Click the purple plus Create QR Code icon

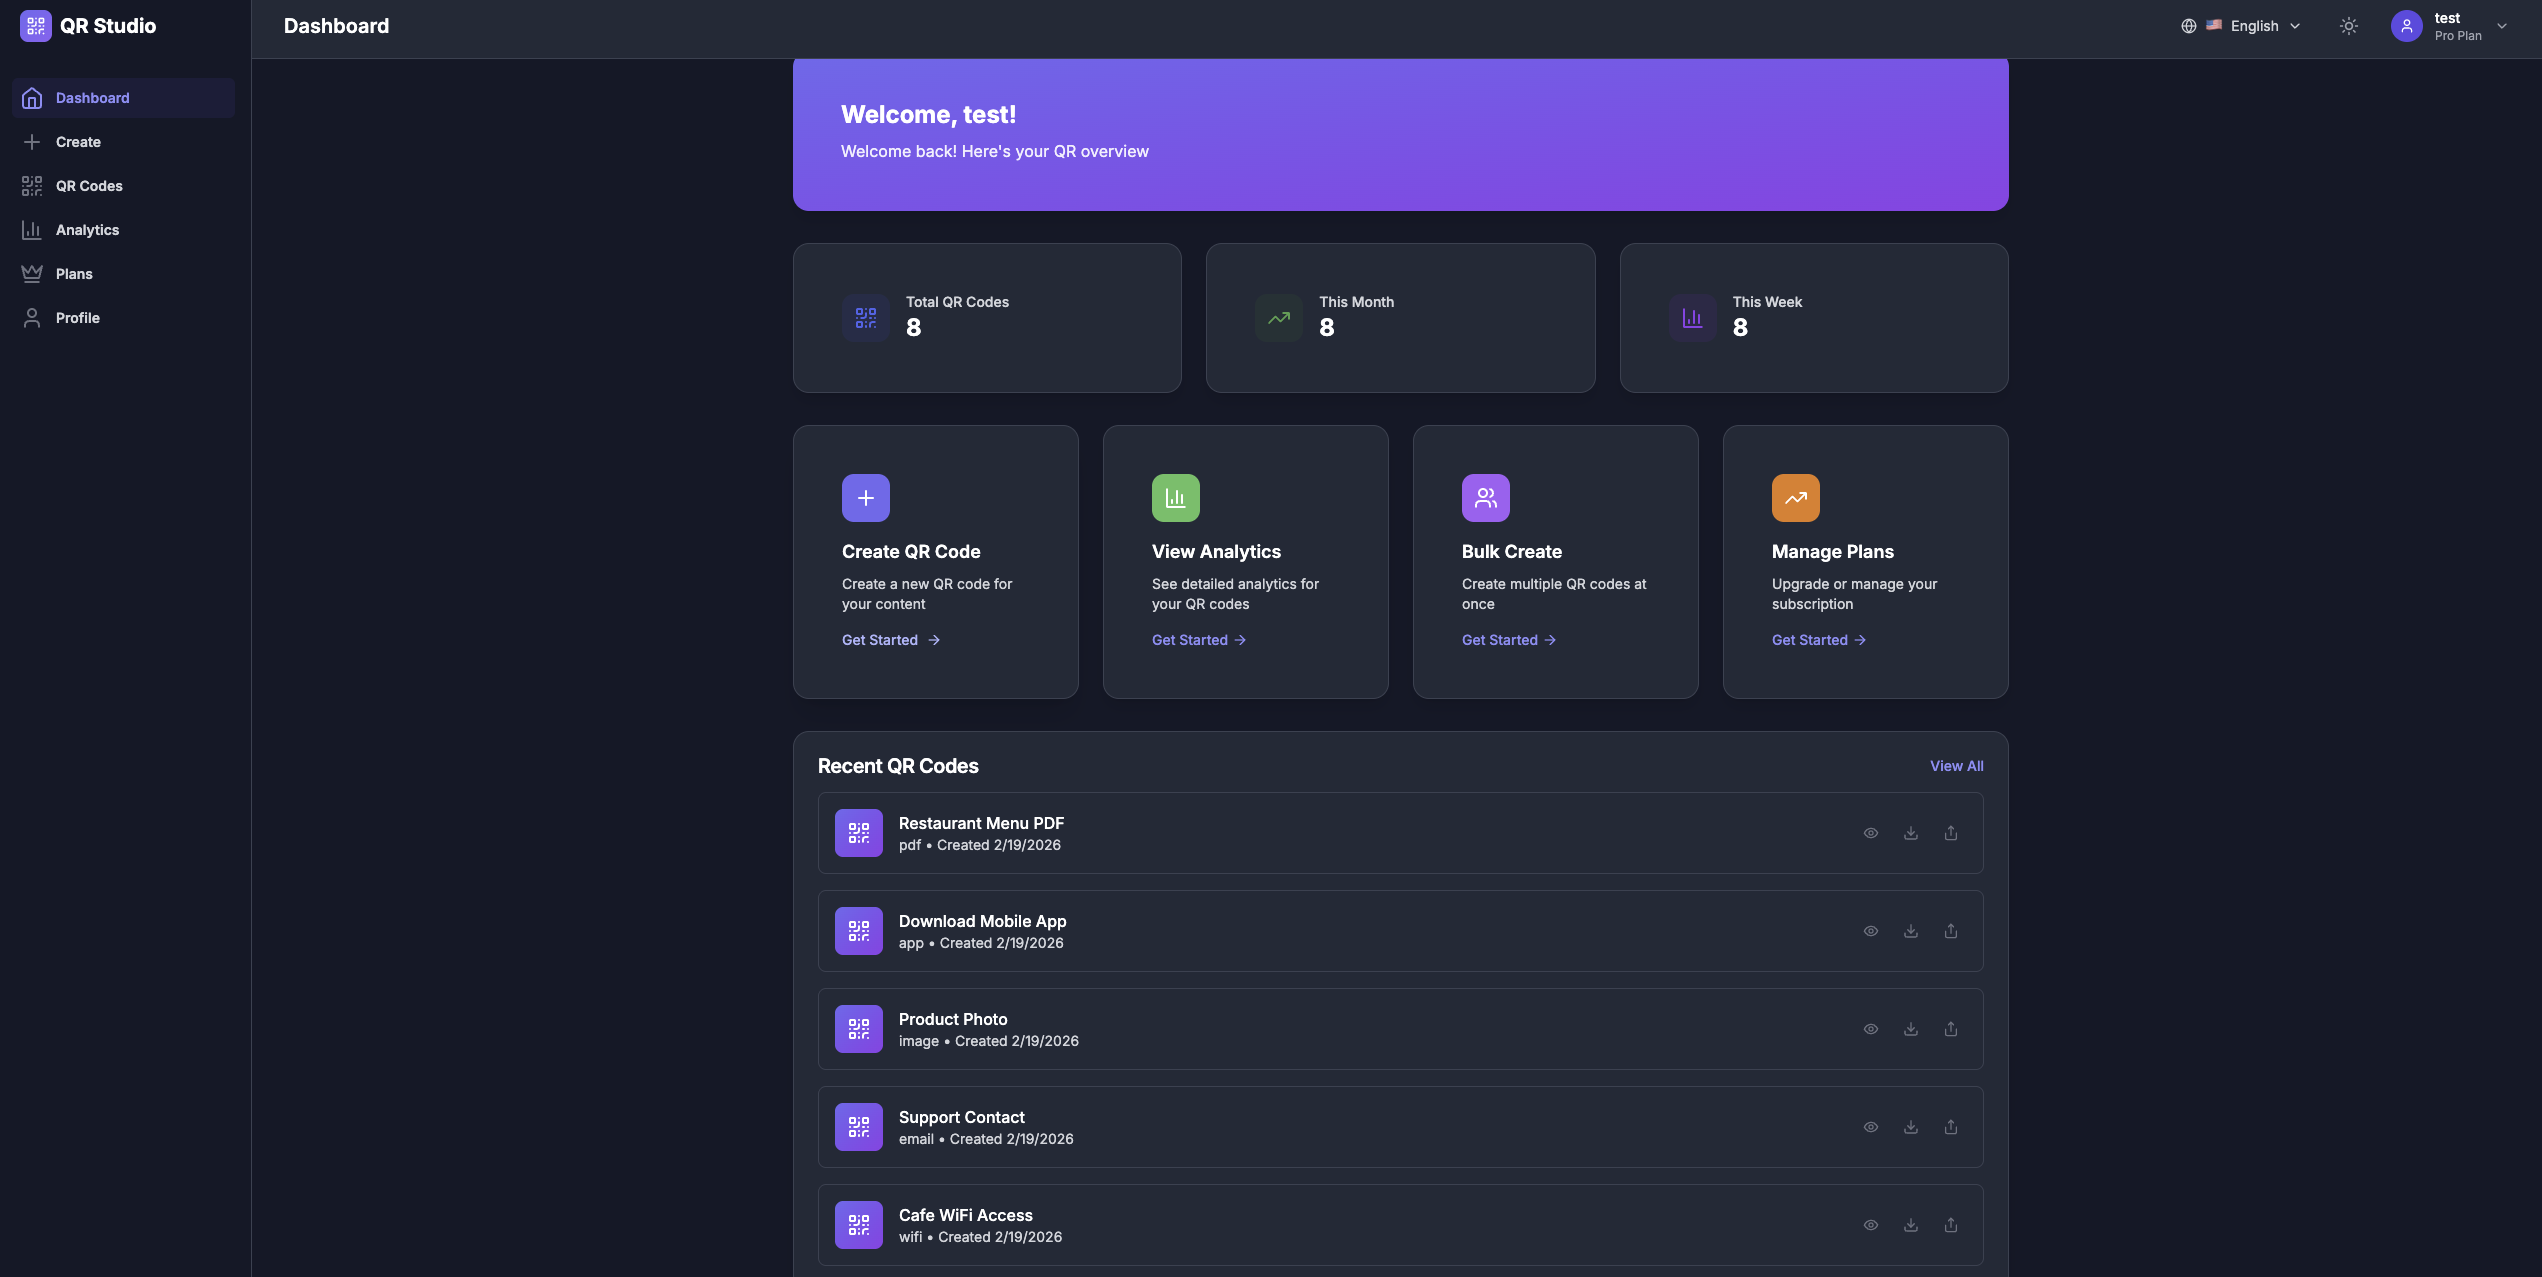(865, 498)
